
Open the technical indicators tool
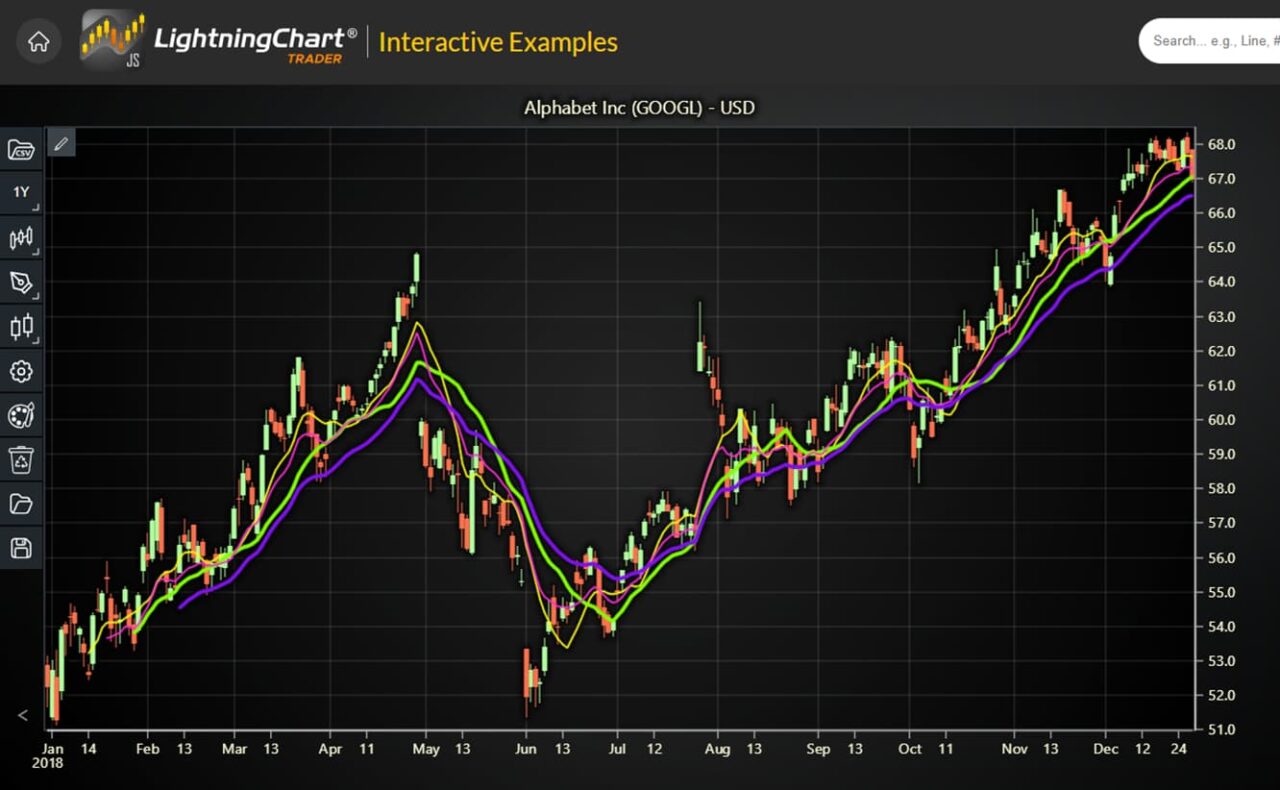[x=20, y=238]
